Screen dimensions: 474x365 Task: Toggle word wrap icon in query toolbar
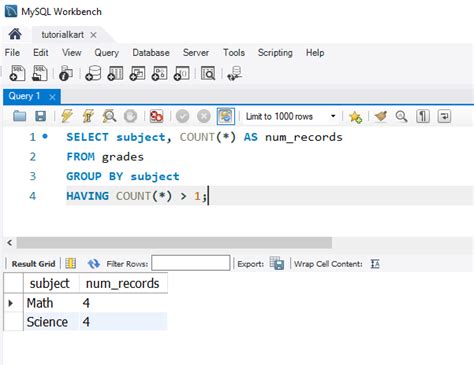point(444,116)
